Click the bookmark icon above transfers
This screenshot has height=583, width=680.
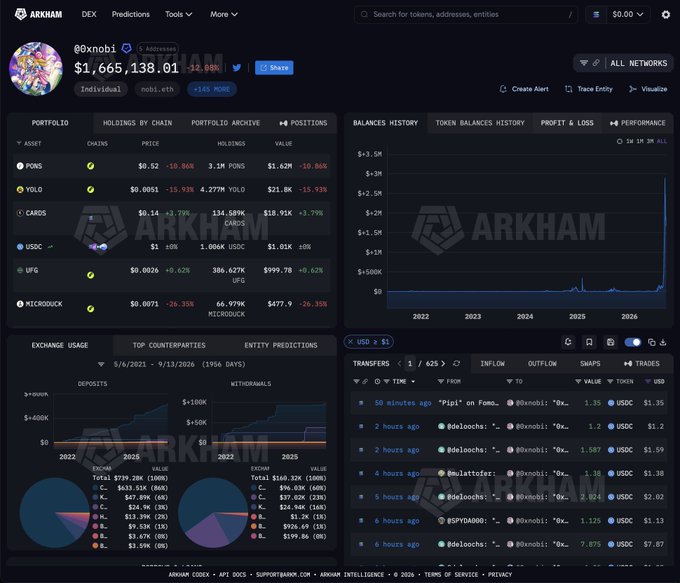click(589, 342)
